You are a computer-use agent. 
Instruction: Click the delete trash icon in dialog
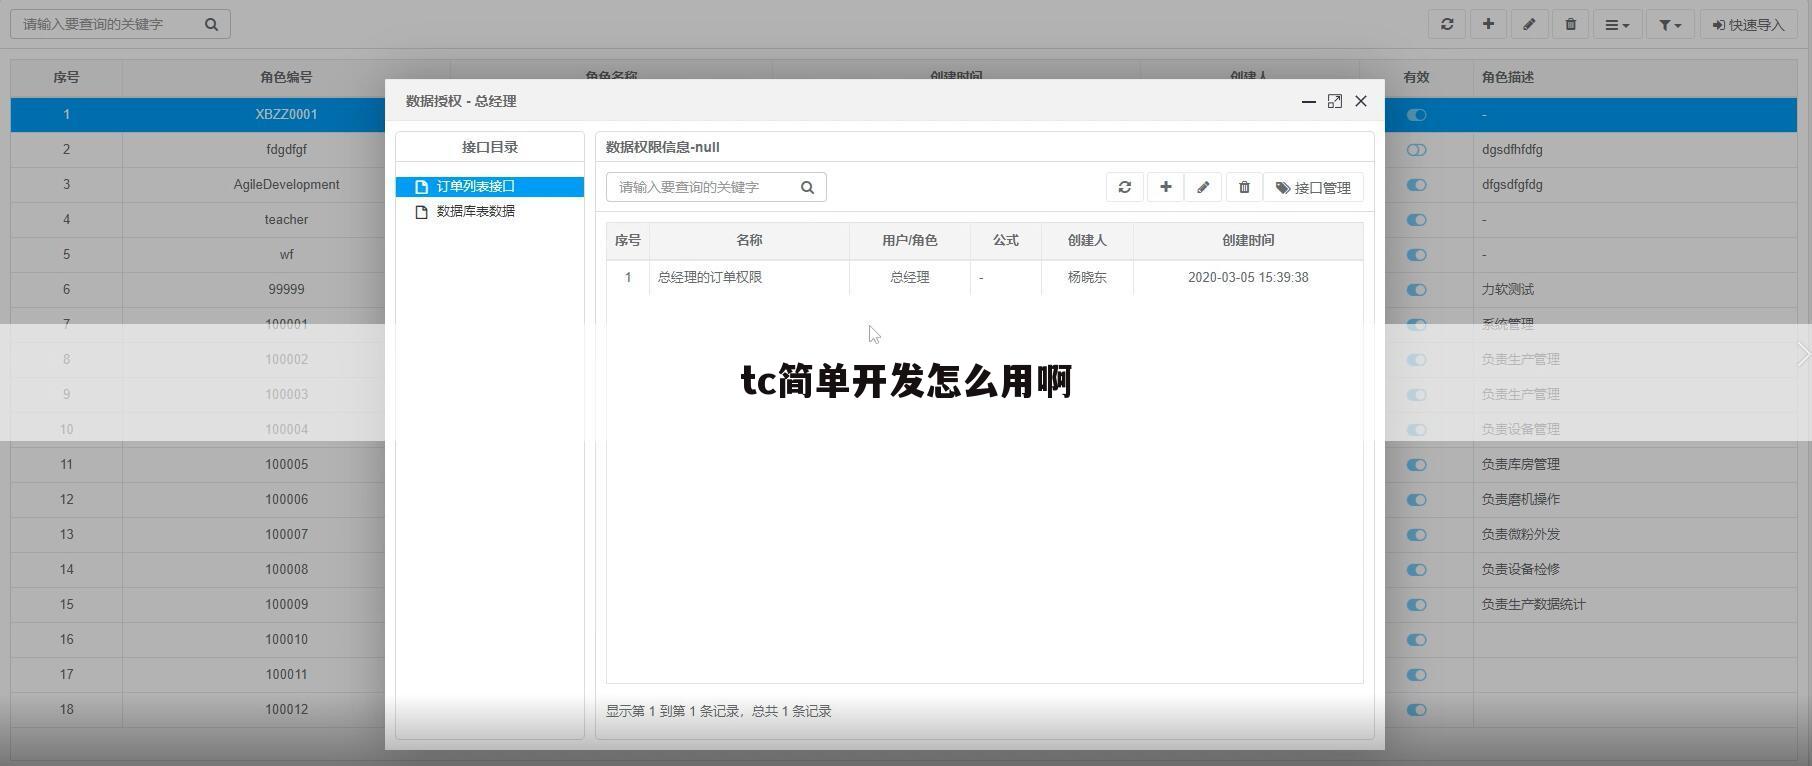tap(1244, 187)
